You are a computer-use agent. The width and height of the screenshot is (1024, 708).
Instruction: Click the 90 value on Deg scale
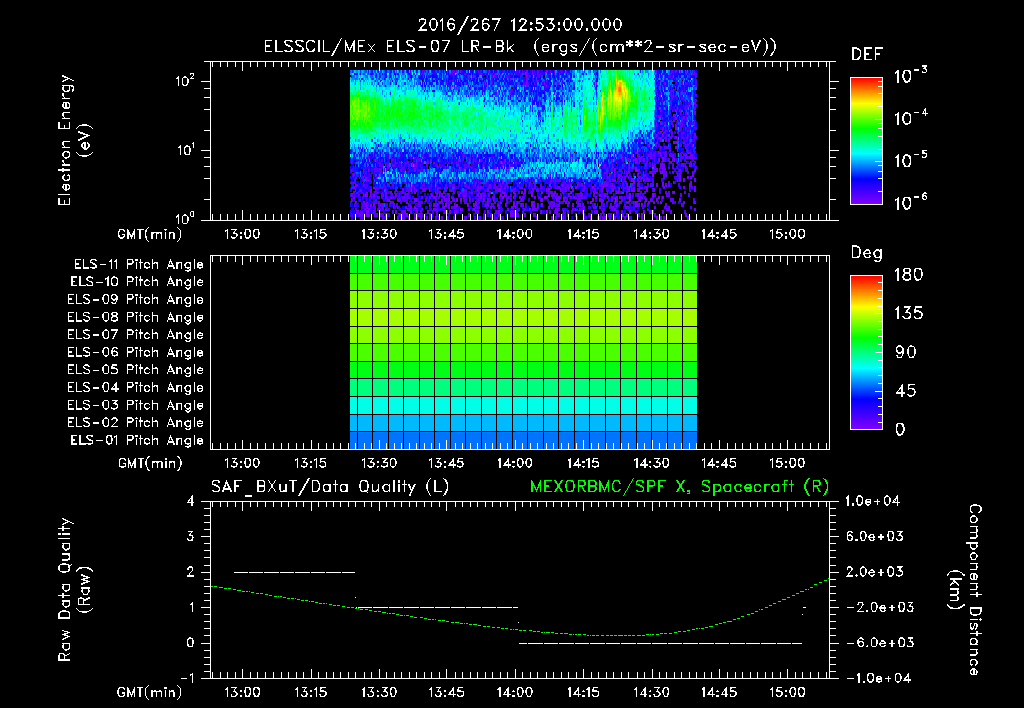906,352
